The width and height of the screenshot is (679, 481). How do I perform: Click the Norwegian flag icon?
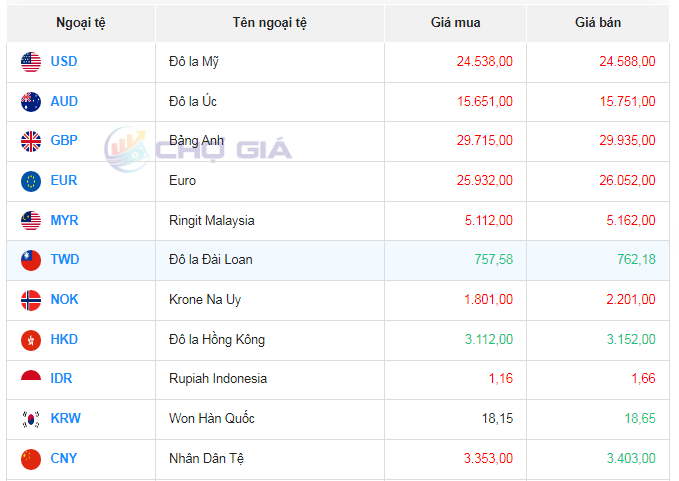pyautogui.click(x=31, y=300)
